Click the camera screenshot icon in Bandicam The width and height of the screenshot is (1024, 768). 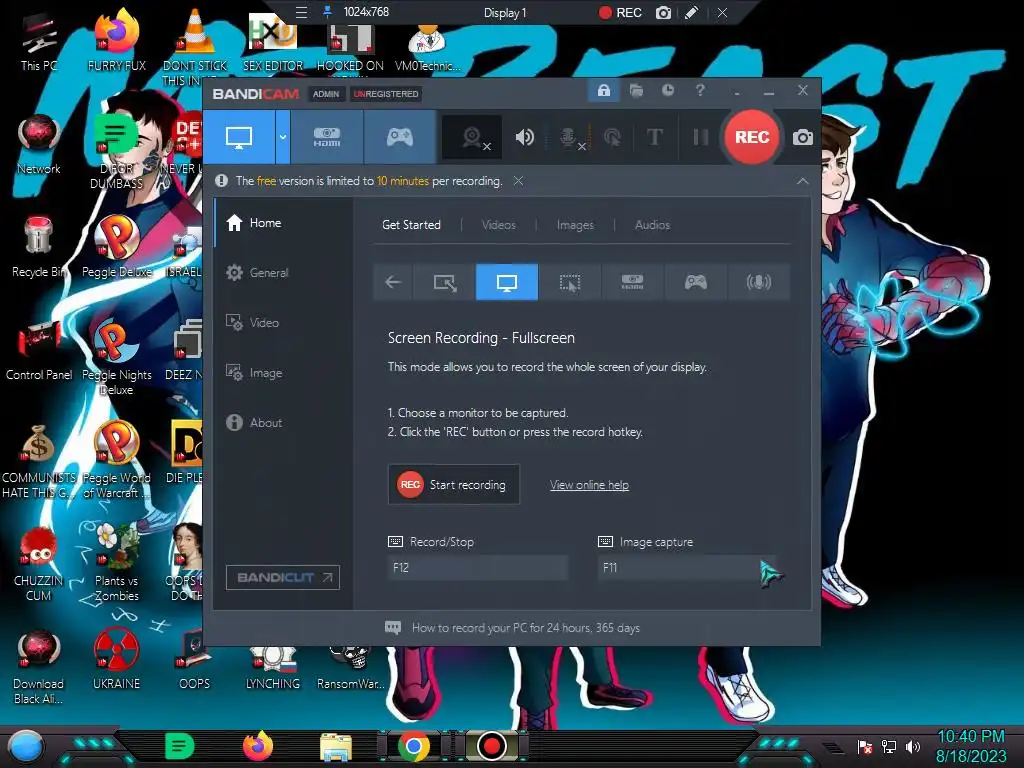click(x=803, y=137)
